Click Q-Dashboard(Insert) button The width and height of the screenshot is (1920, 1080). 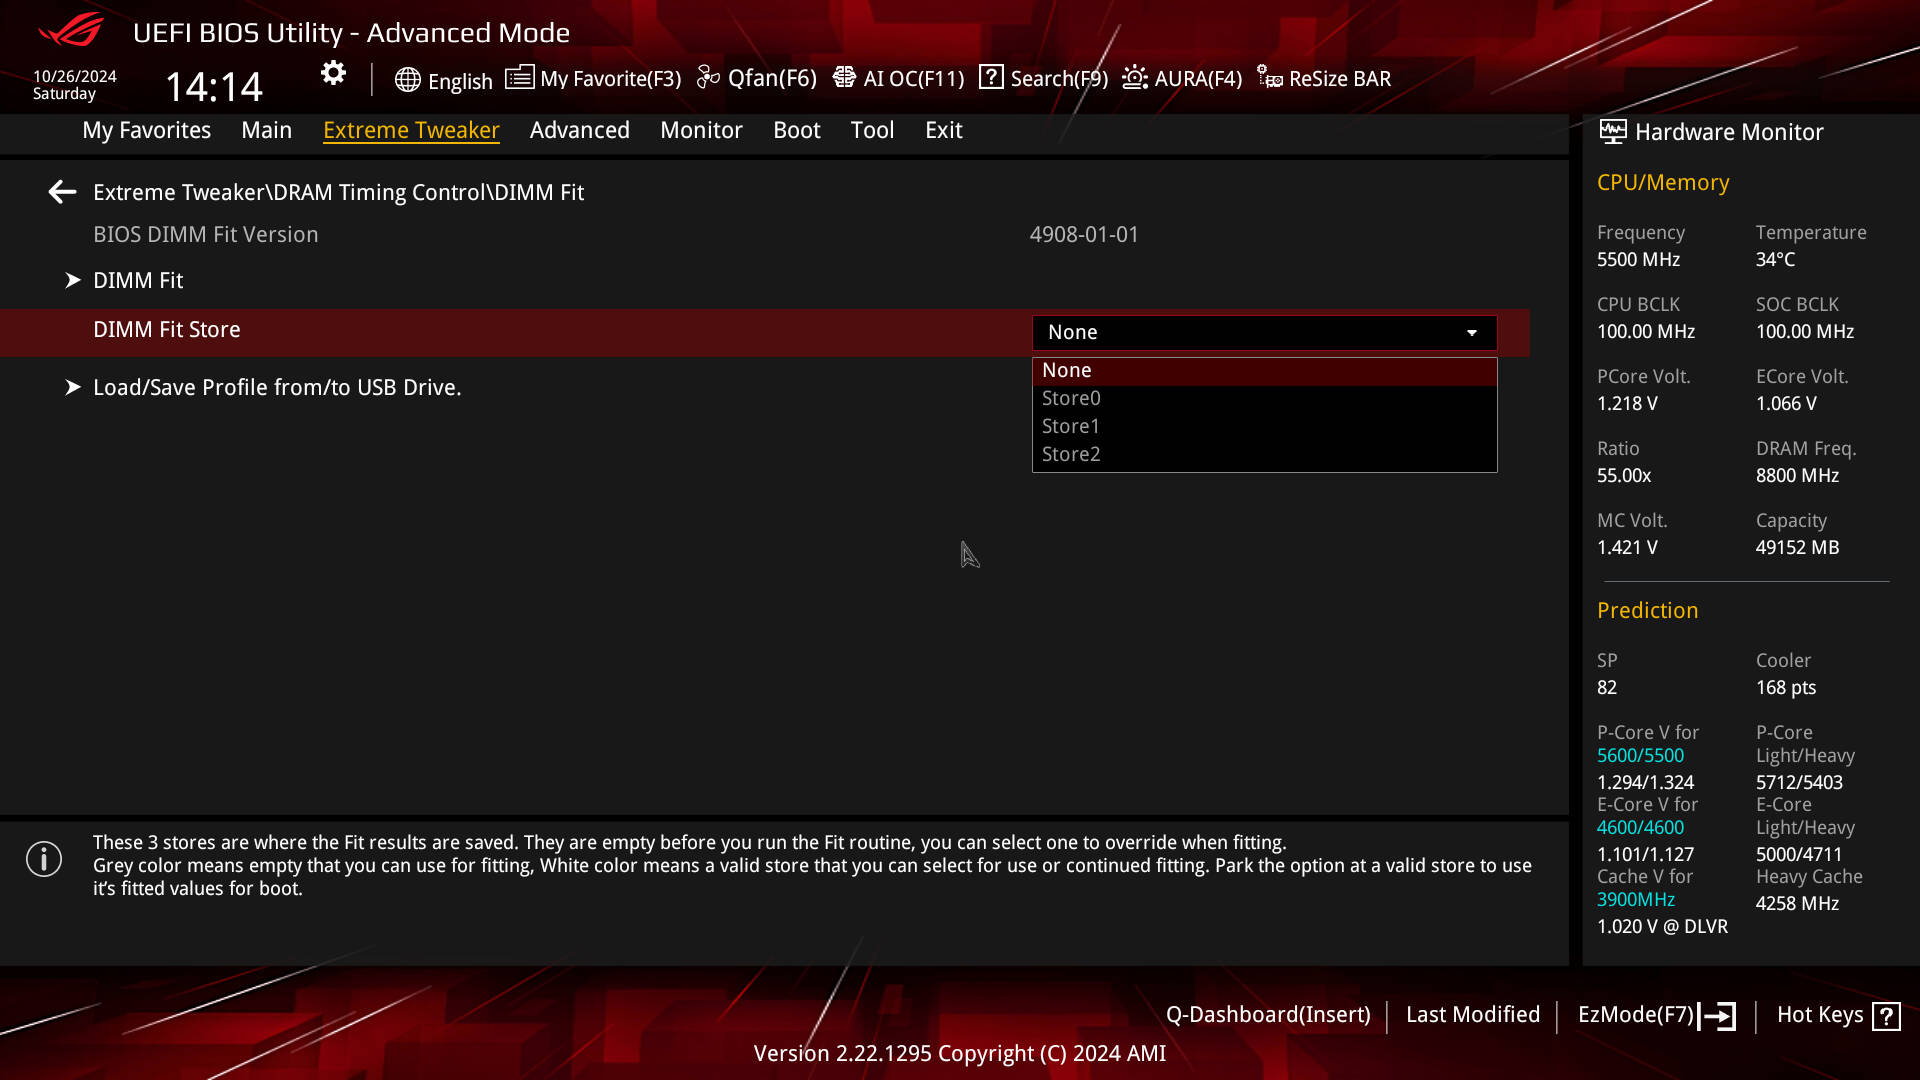[1268, 1015]
